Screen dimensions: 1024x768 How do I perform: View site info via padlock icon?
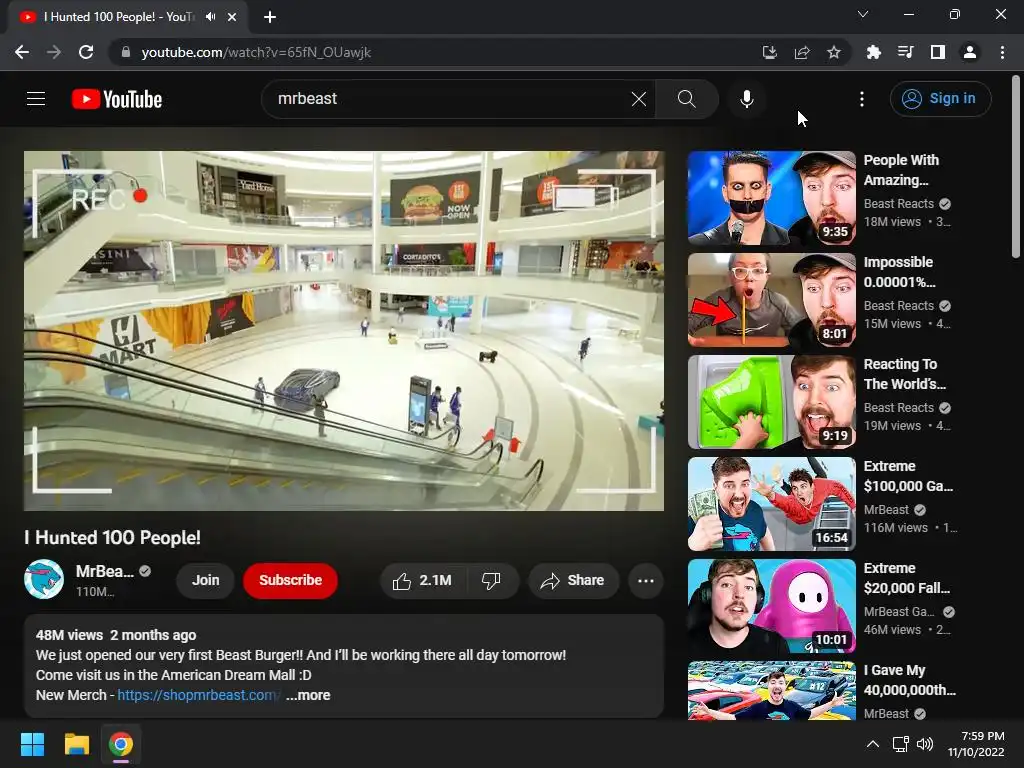click(126, 52)
